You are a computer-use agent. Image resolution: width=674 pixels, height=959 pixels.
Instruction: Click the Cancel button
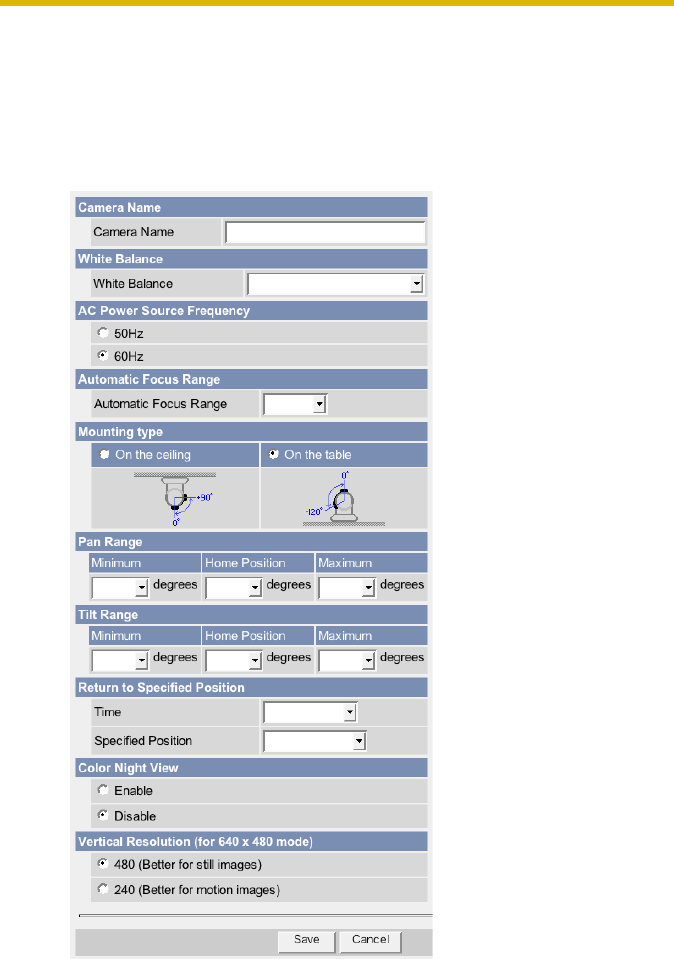[371, 940]
